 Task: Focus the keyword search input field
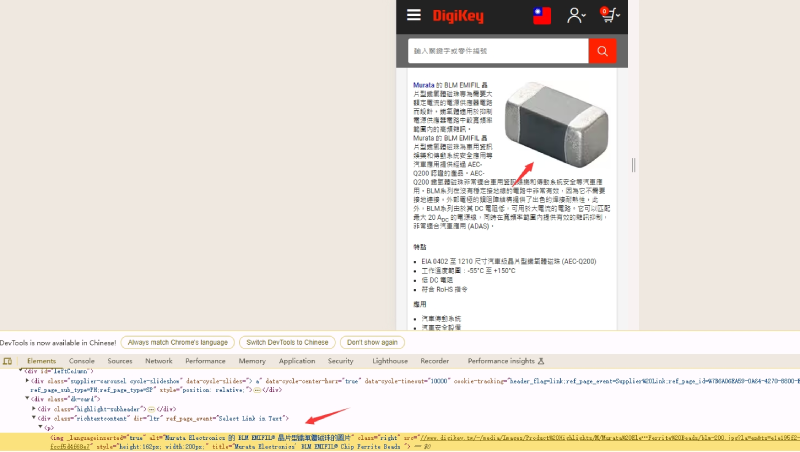[x=498, y=51]
